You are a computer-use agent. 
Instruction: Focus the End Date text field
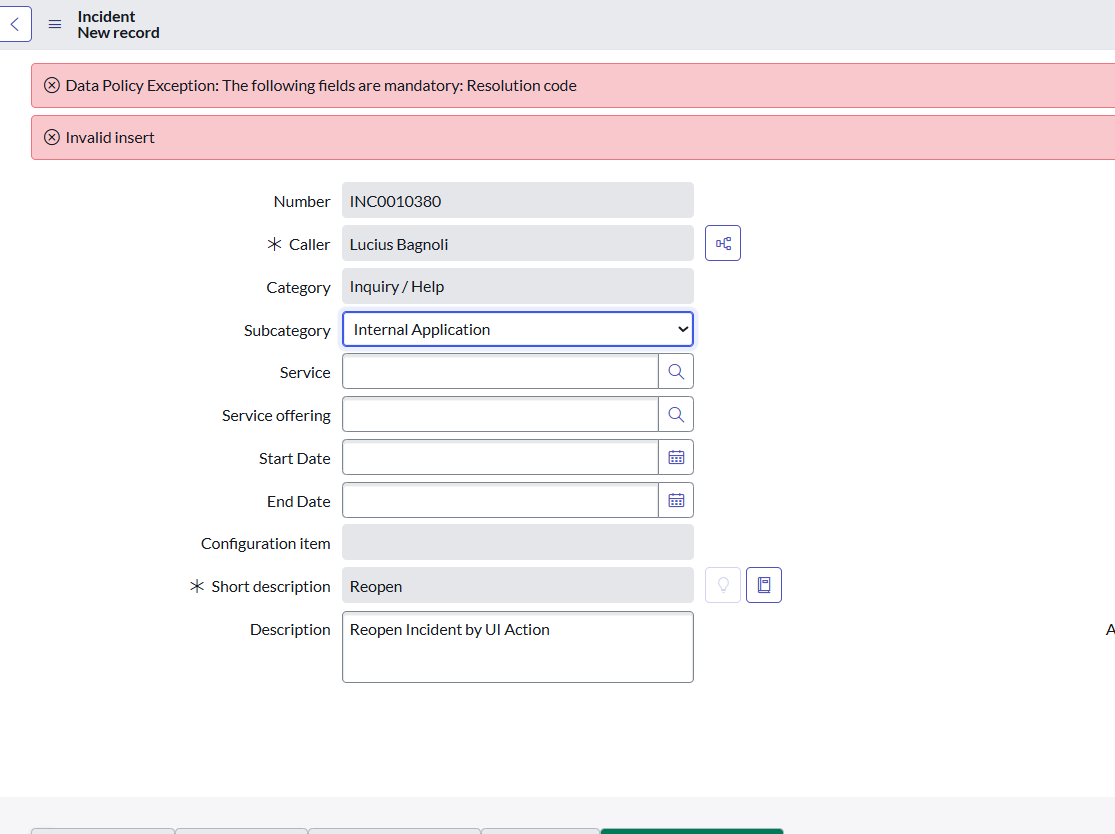pyautogui.click(x=500, y=500)
